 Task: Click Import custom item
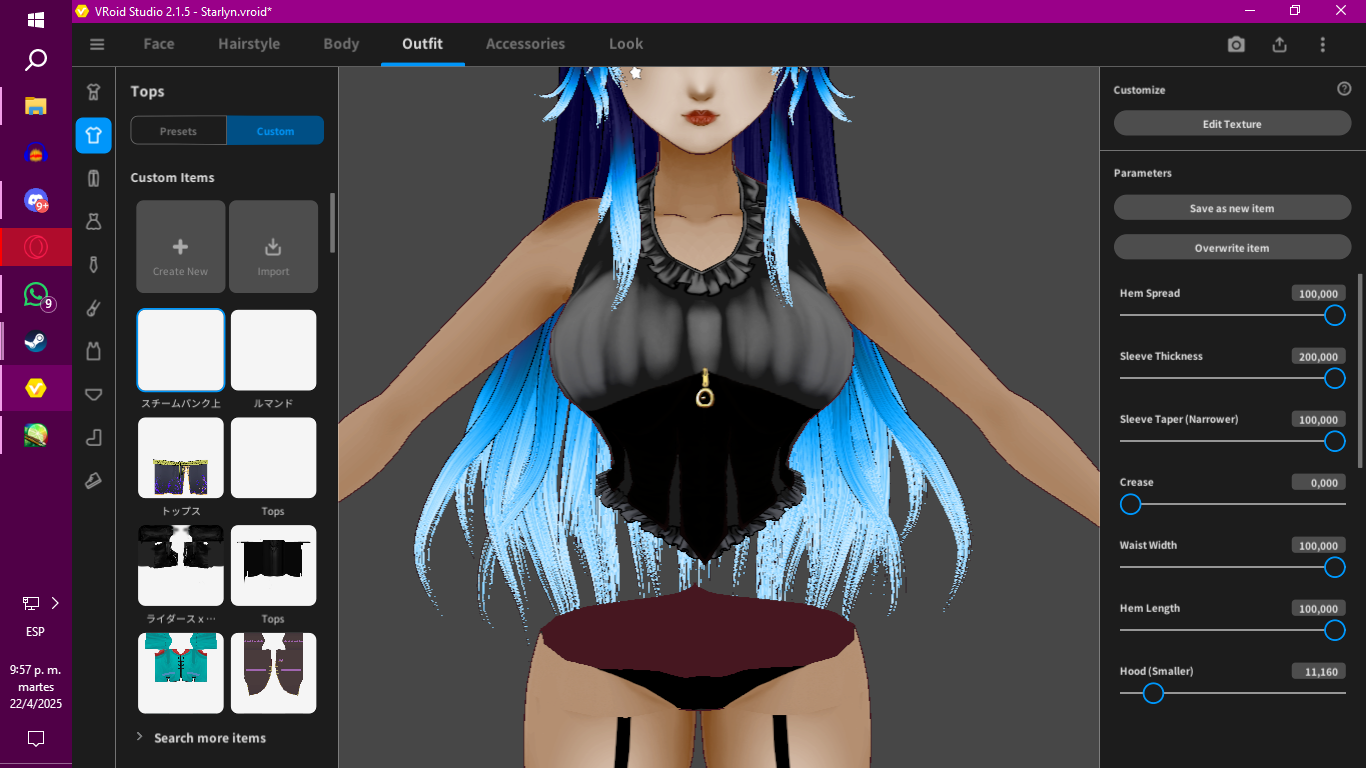pos(273,247)
